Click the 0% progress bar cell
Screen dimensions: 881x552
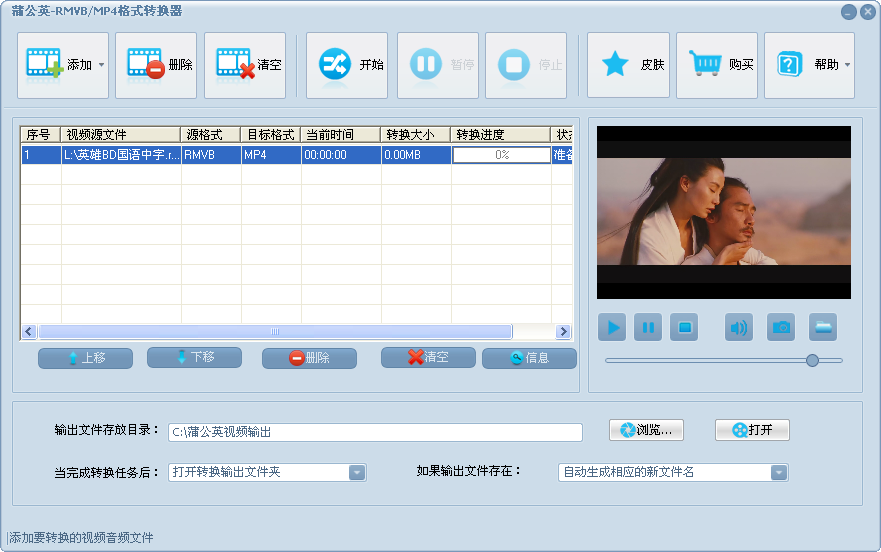tap(502, 155)
